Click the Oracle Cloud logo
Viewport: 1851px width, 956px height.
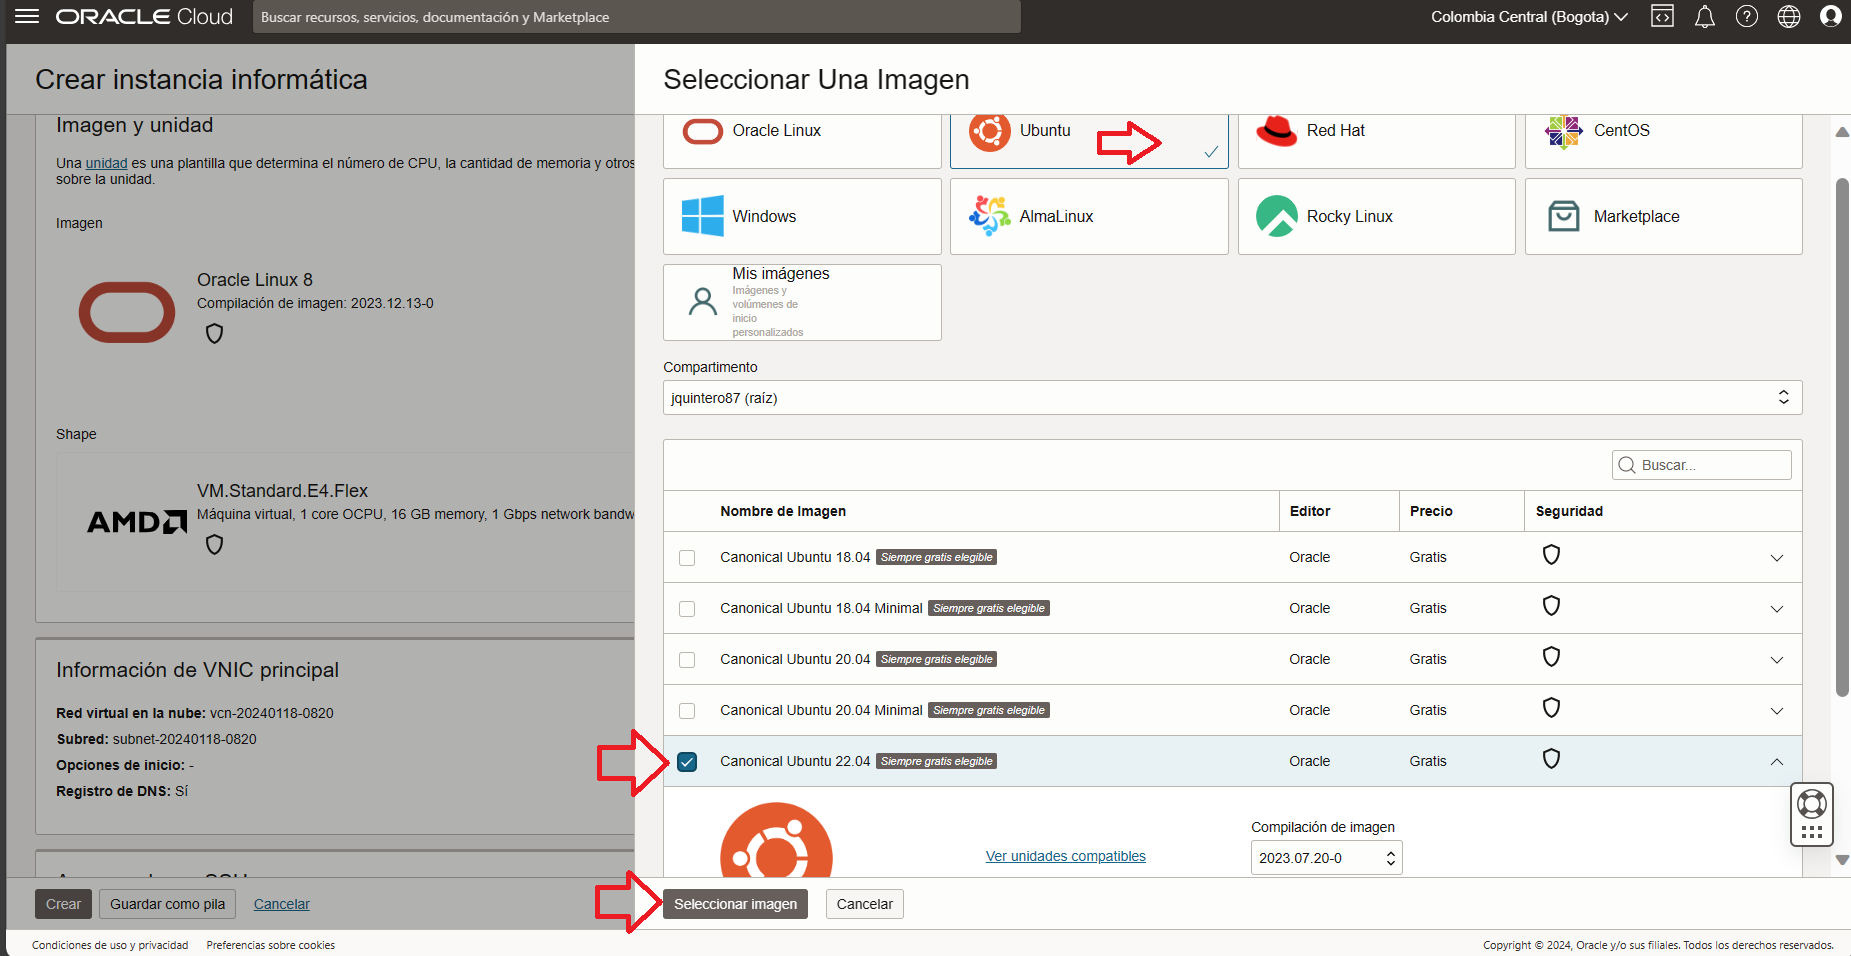pos(144,17)
